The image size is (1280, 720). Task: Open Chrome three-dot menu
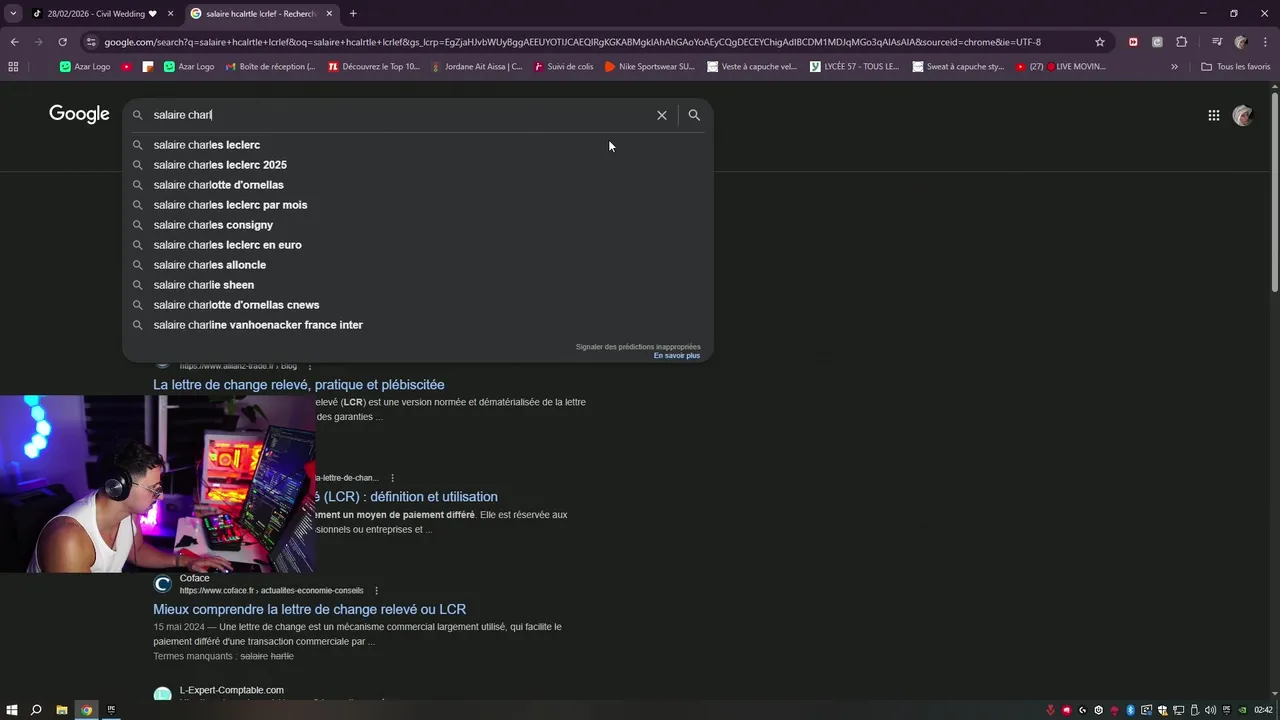coord(1266,42)
